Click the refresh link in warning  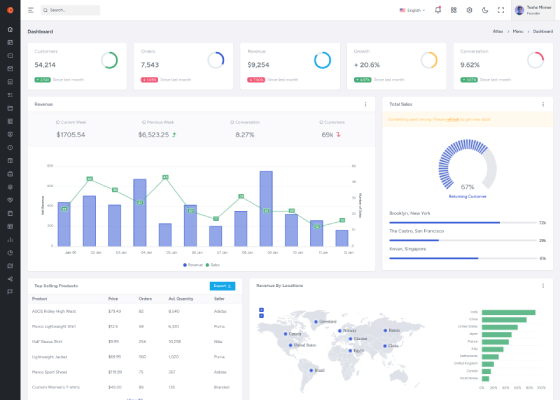[x=452, y=120]
